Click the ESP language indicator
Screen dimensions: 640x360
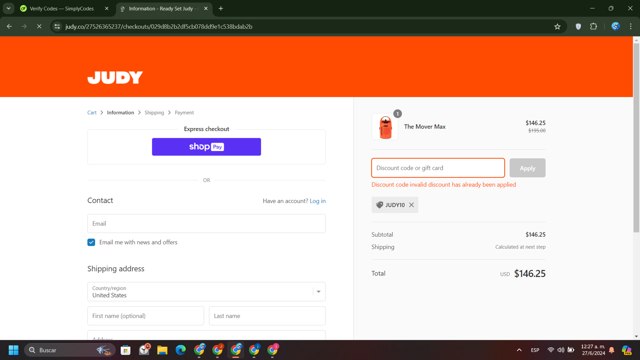535,350
